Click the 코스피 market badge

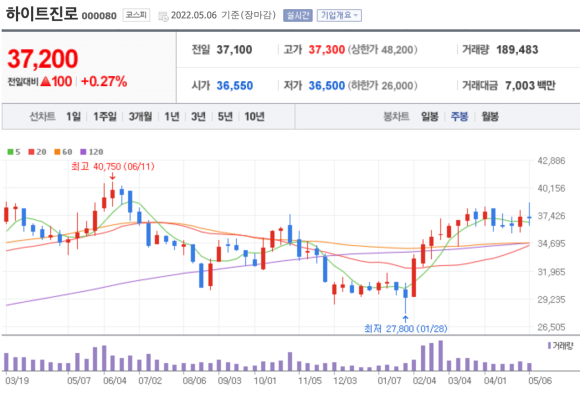tap(136, 15)
